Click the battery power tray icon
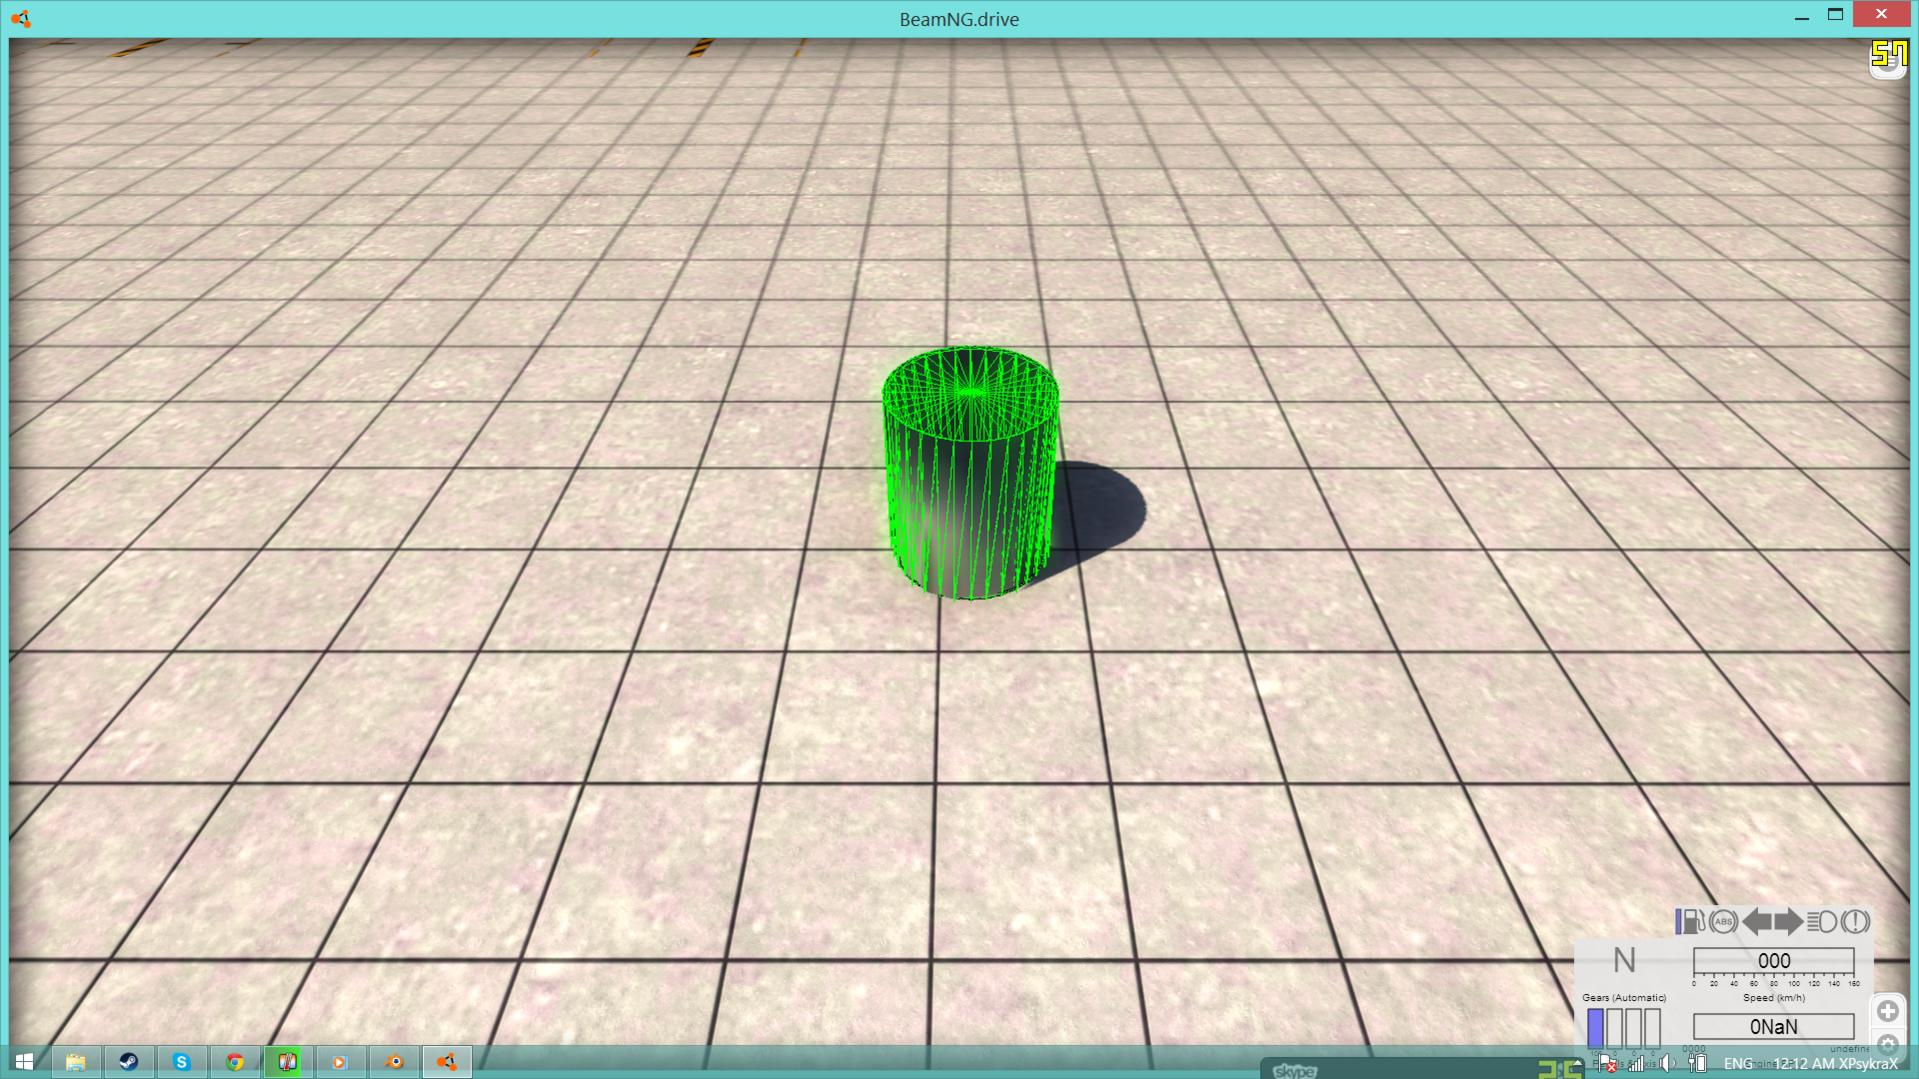This screenshot has height=1079, width=1919. (x=1697, y=1064)
